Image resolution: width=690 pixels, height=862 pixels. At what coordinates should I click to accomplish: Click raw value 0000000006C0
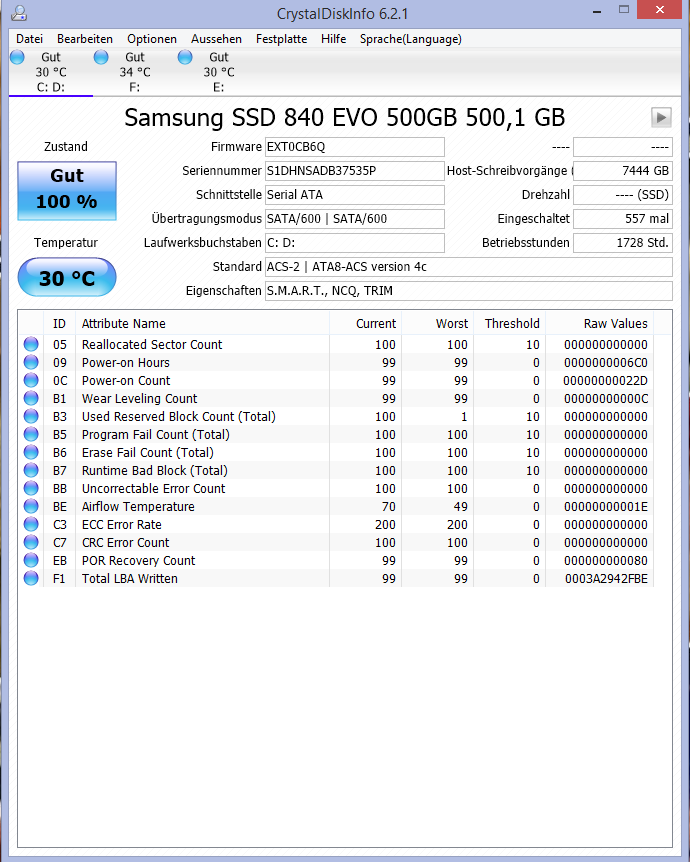(606, 363)
